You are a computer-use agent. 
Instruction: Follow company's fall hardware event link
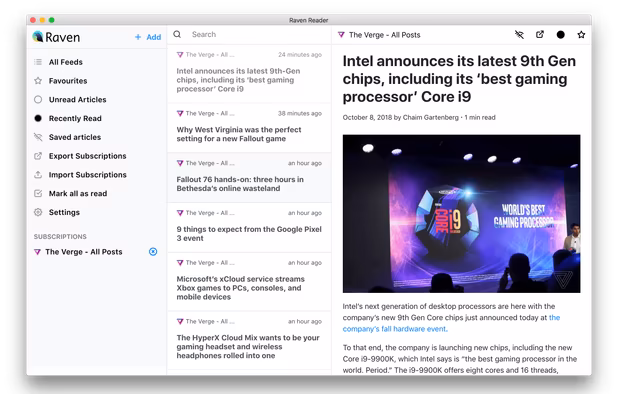pyautogui.click(x=395, y=329)
